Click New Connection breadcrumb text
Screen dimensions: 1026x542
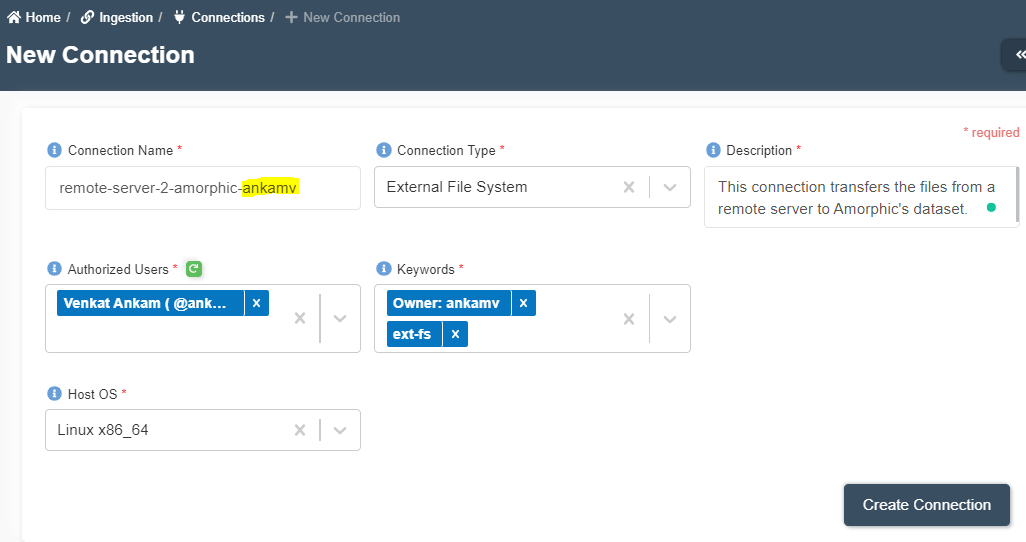point(351,18)
